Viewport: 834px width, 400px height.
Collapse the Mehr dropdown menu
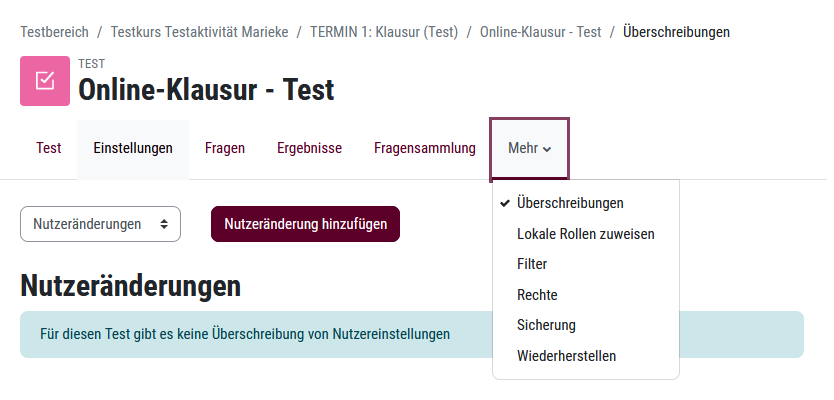click(529, 148)
